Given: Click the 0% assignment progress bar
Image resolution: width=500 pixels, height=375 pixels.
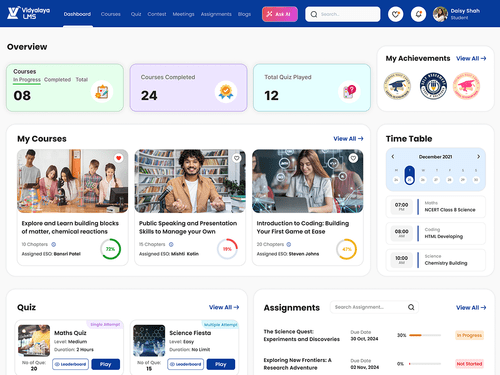Looking at the screenshot, I should tap(425, 364).
